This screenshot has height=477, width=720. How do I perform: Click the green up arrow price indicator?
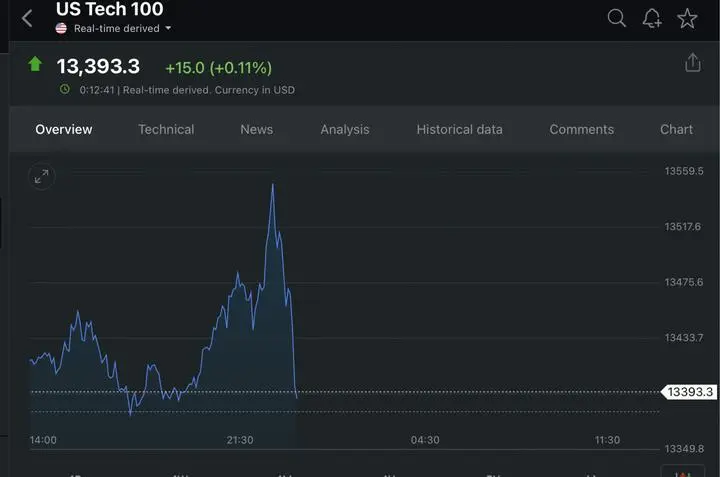pos(35,64)
